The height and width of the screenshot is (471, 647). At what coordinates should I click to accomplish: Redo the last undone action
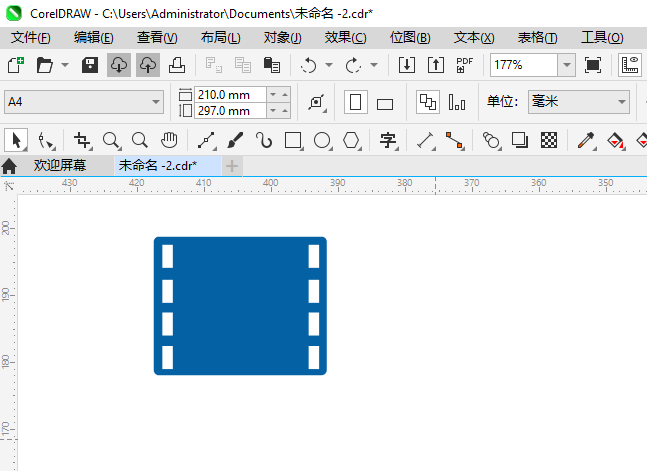point(354,65)
